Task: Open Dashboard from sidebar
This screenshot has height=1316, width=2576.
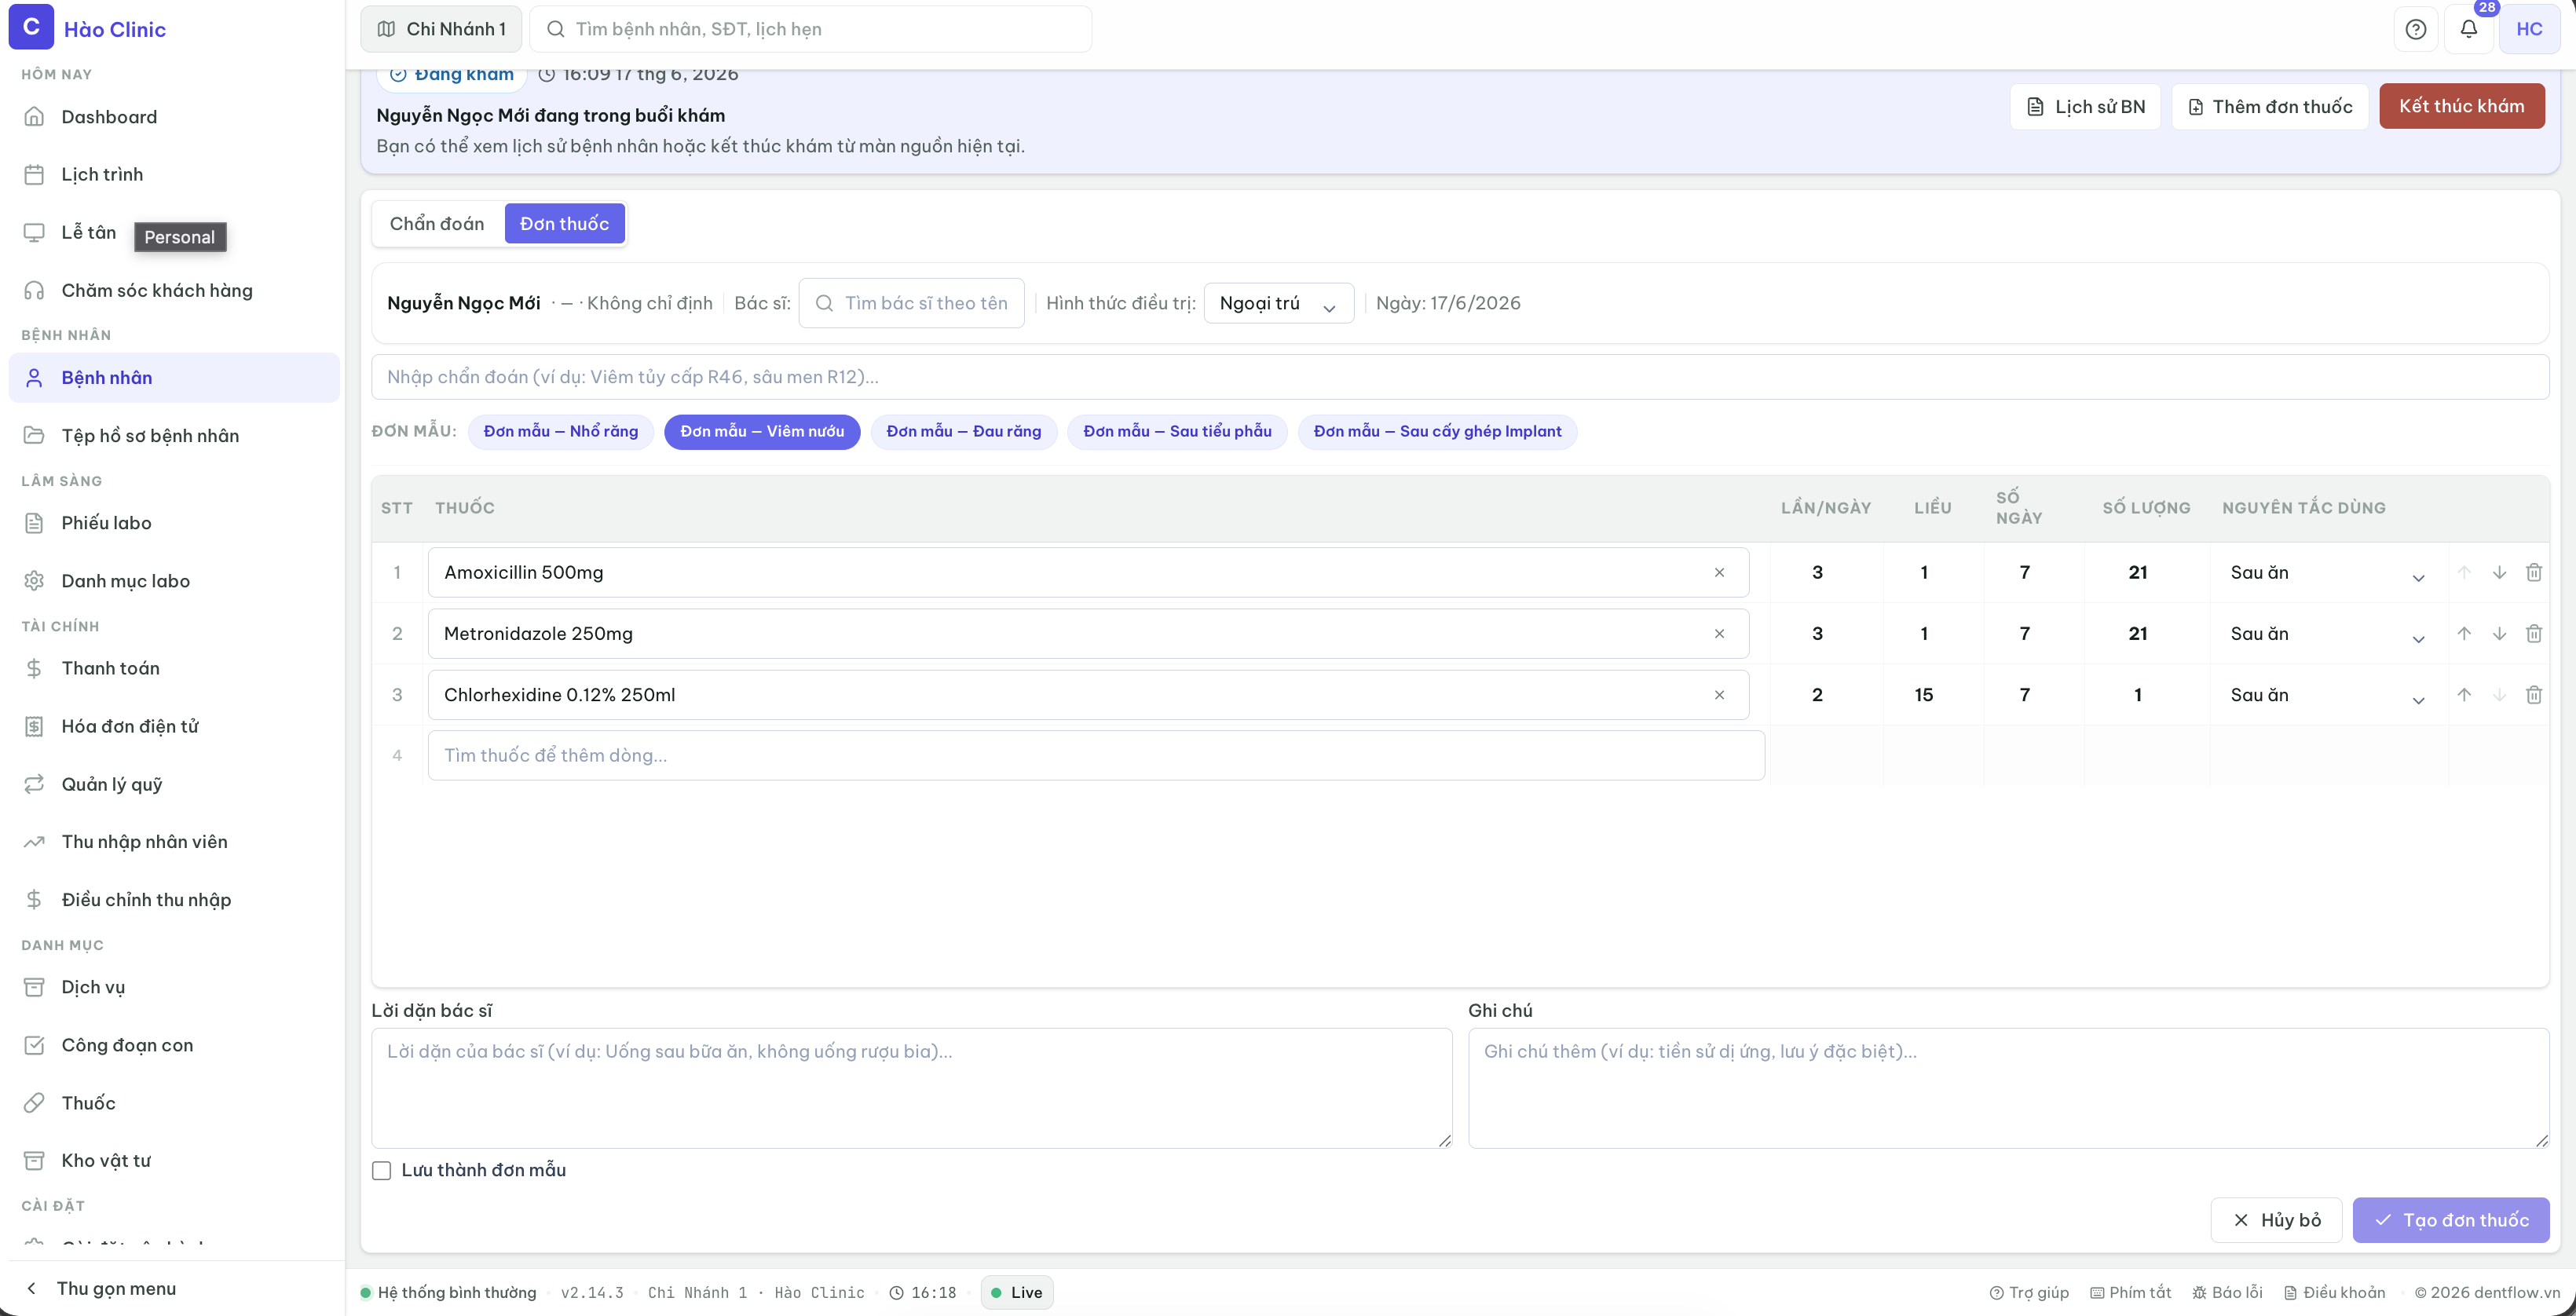Action: pyautogui.click(x=174, y=117)
